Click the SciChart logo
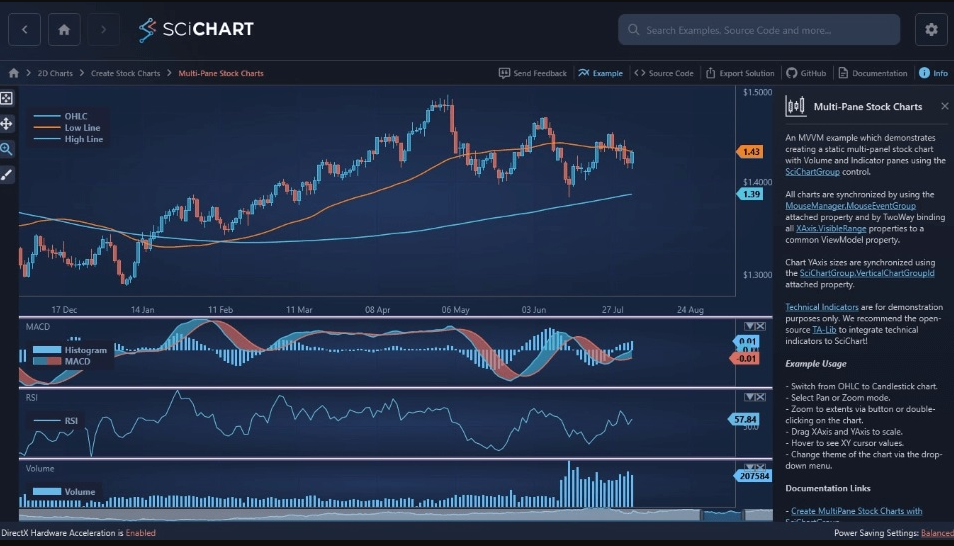 196,29
